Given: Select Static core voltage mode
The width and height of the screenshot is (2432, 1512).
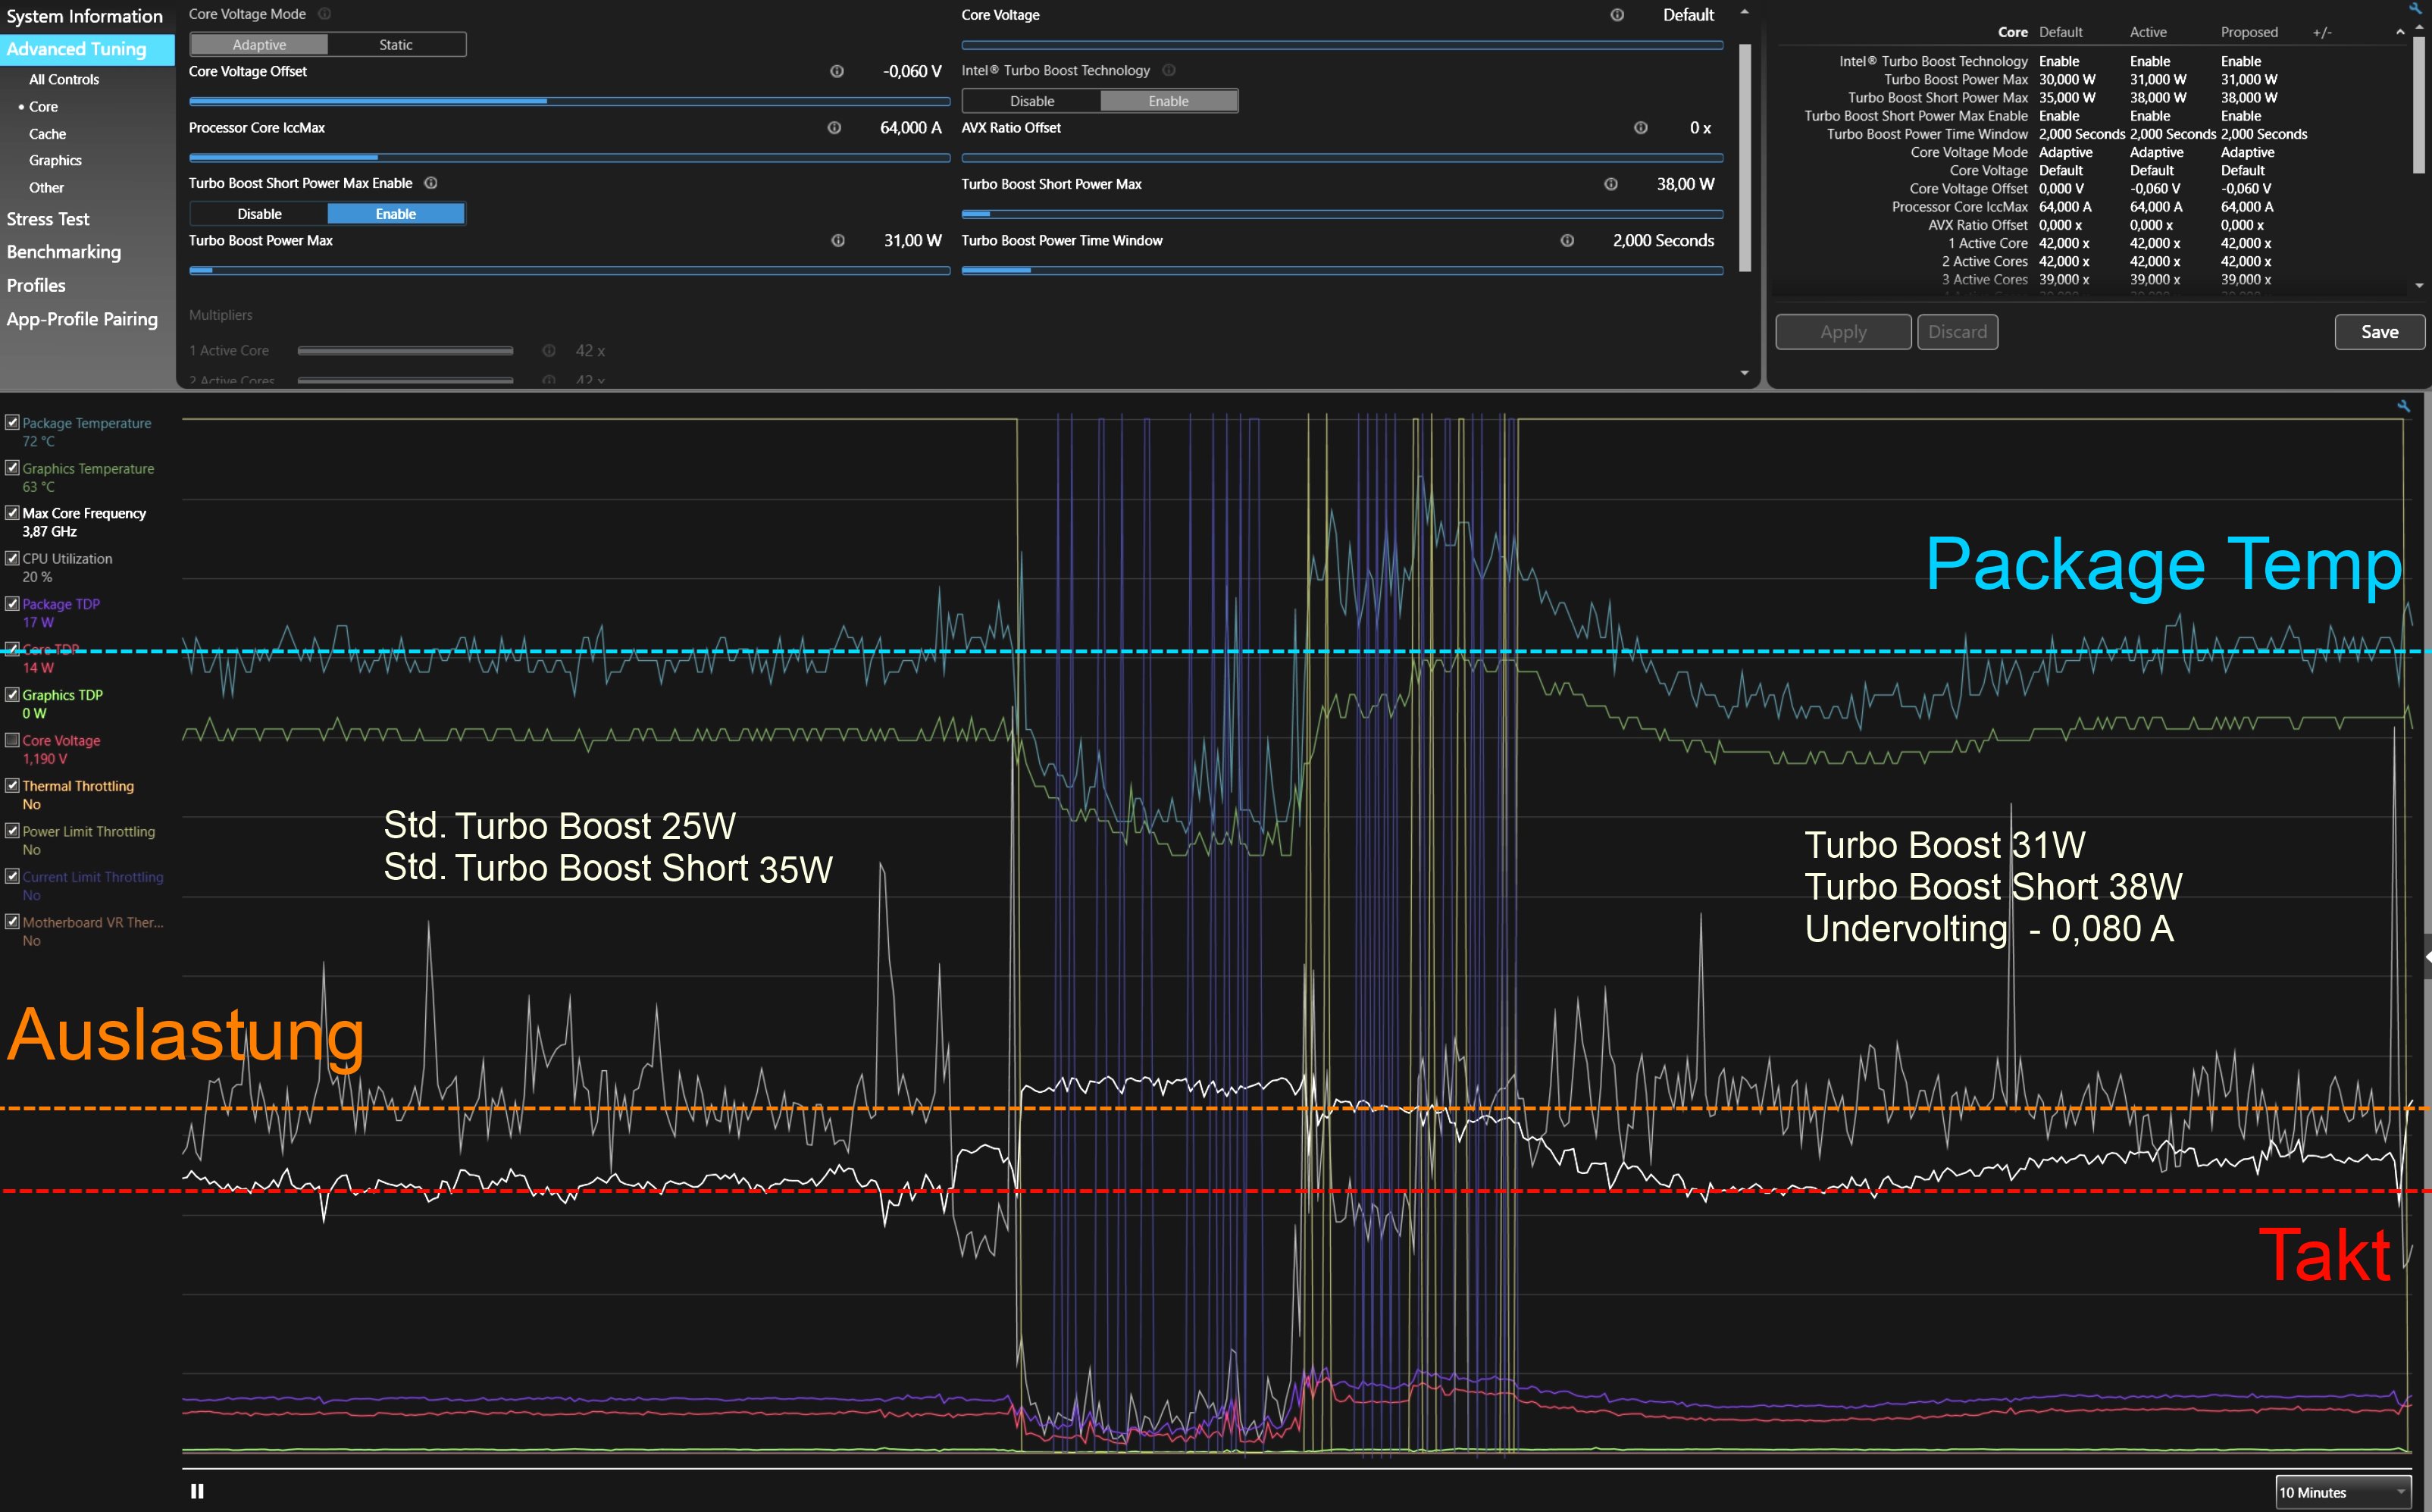Looking at the screenshot, I should pos(396,45).
